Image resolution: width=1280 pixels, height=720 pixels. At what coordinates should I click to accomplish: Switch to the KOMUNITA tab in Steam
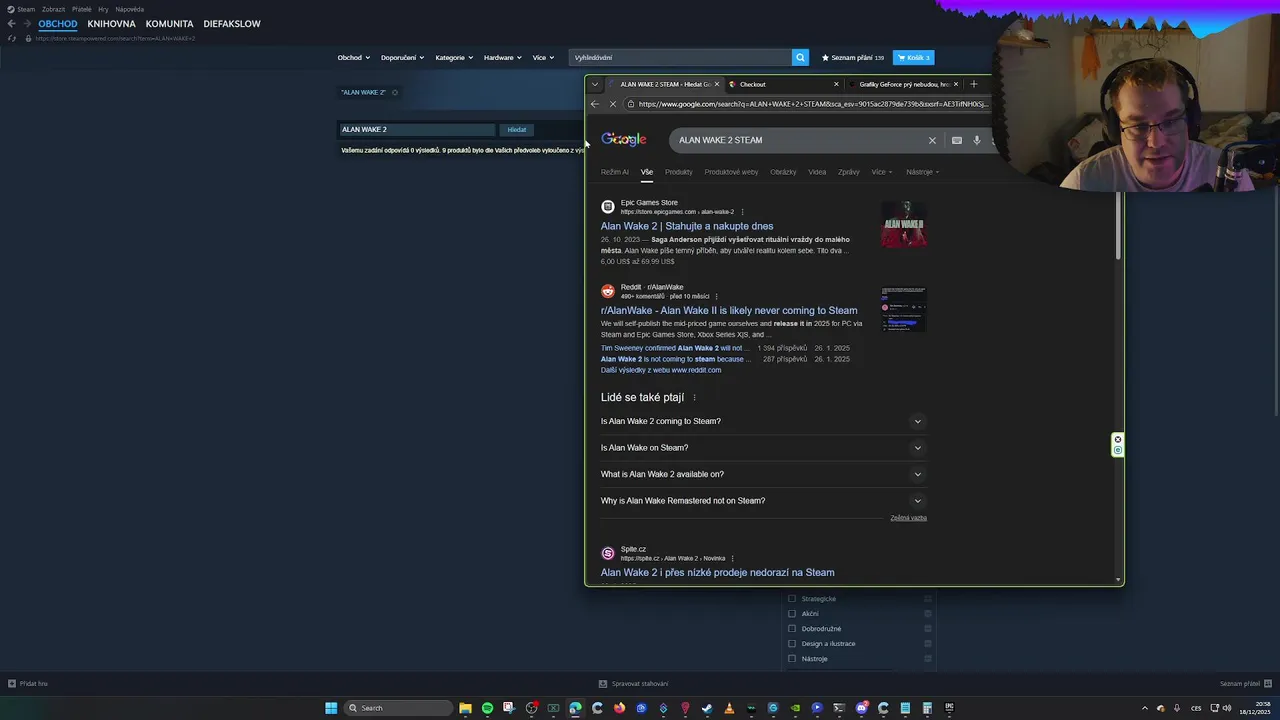169,23
